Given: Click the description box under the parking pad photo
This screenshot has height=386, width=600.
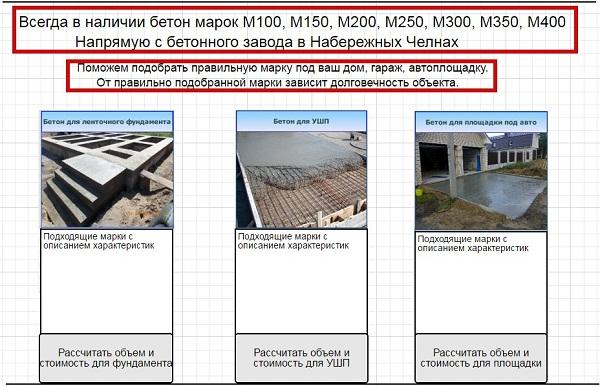Looking at the screenshot, I should click(x=481, y=282).
